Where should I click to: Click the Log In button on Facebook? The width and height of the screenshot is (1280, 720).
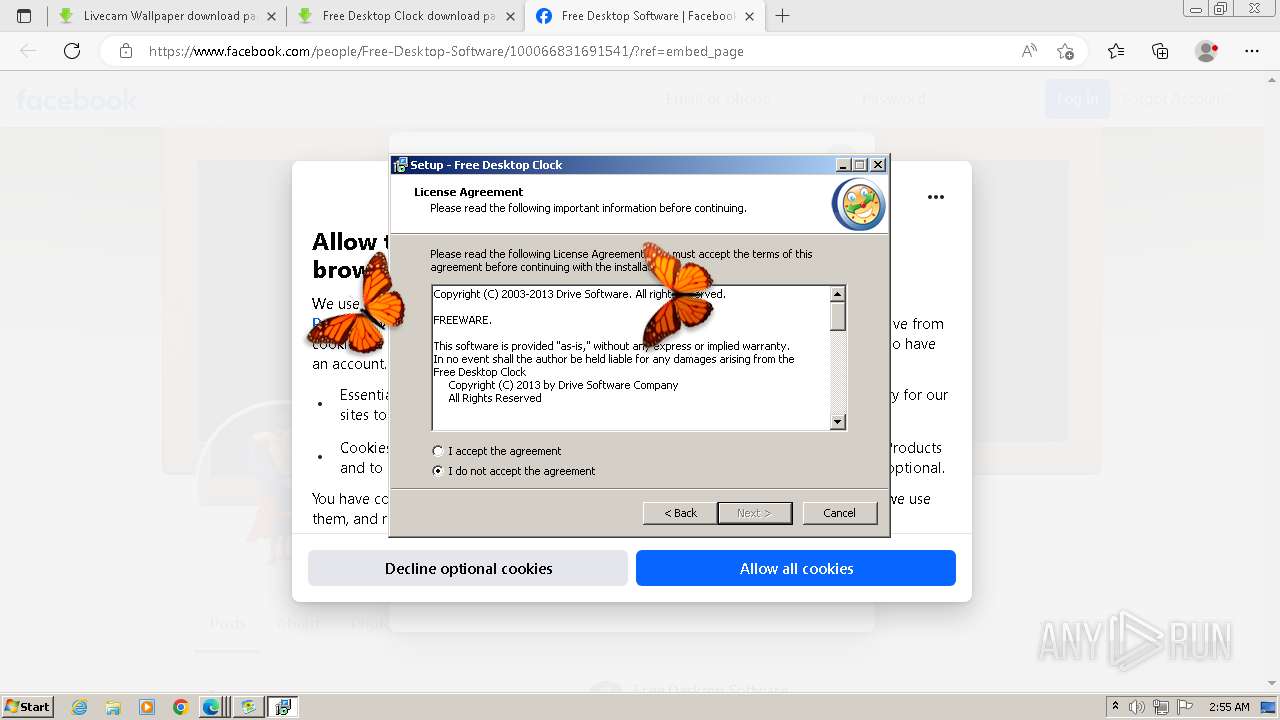pos(1077,99)
